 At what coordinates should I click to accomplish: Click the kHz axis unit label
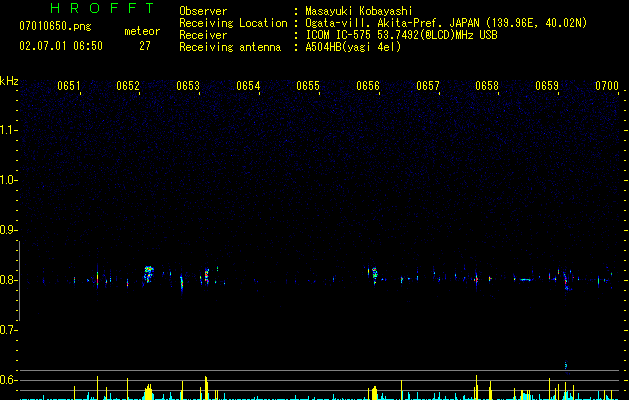(x=9, y=81)
